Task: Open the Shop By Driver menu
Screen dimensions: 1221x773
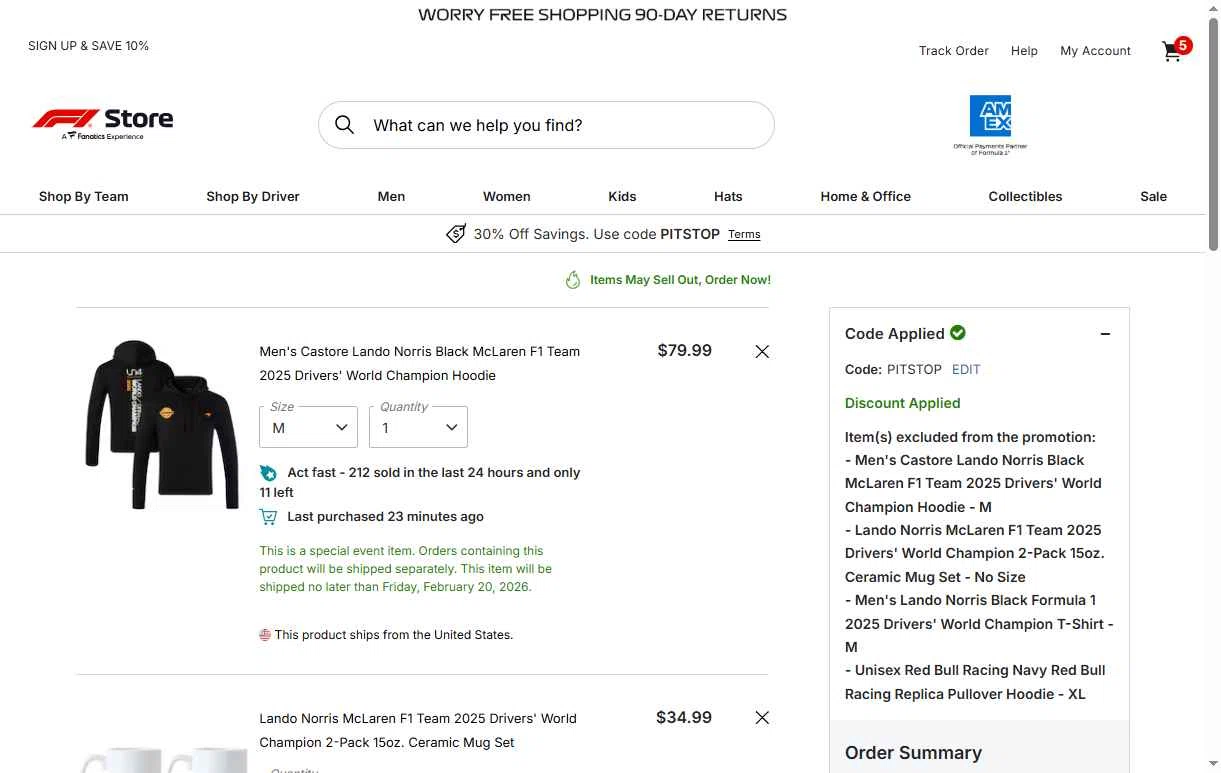Action: pos(253,196)
